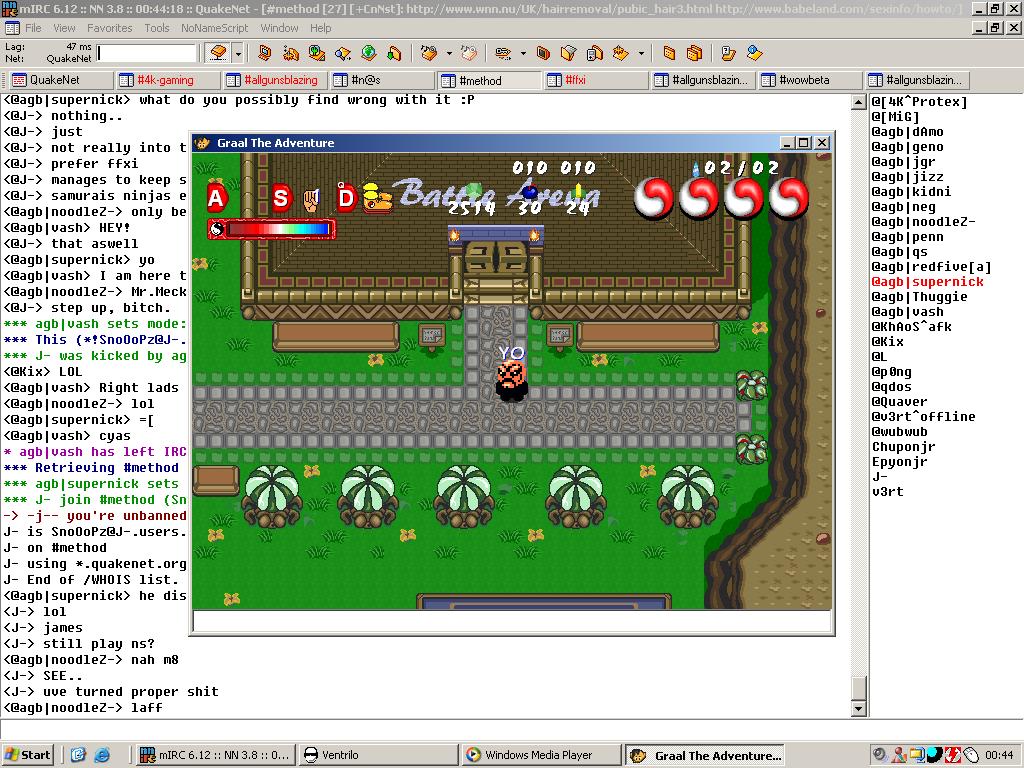Click the yellow boots item icon in Graal
The width and height of the screenshot is (1024, 768).
tap(377, 199)
